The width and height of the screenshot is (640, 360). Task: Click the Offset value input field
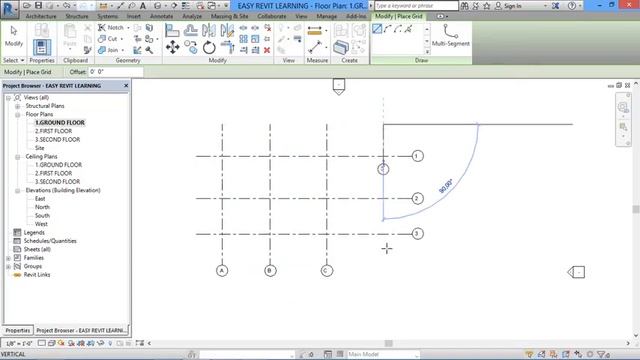[116, 72]
